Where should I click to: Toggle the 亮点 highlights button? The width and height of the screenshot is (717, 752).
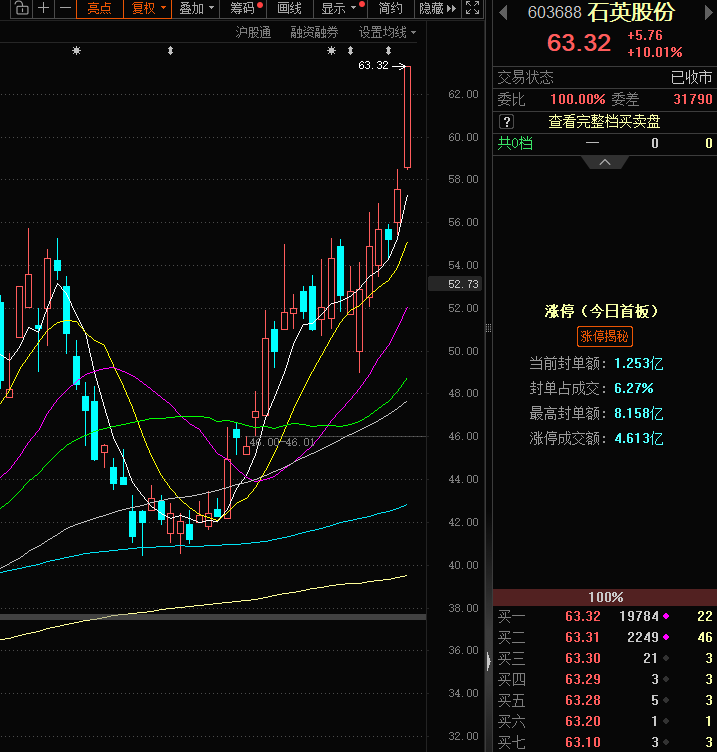point(100,9)
